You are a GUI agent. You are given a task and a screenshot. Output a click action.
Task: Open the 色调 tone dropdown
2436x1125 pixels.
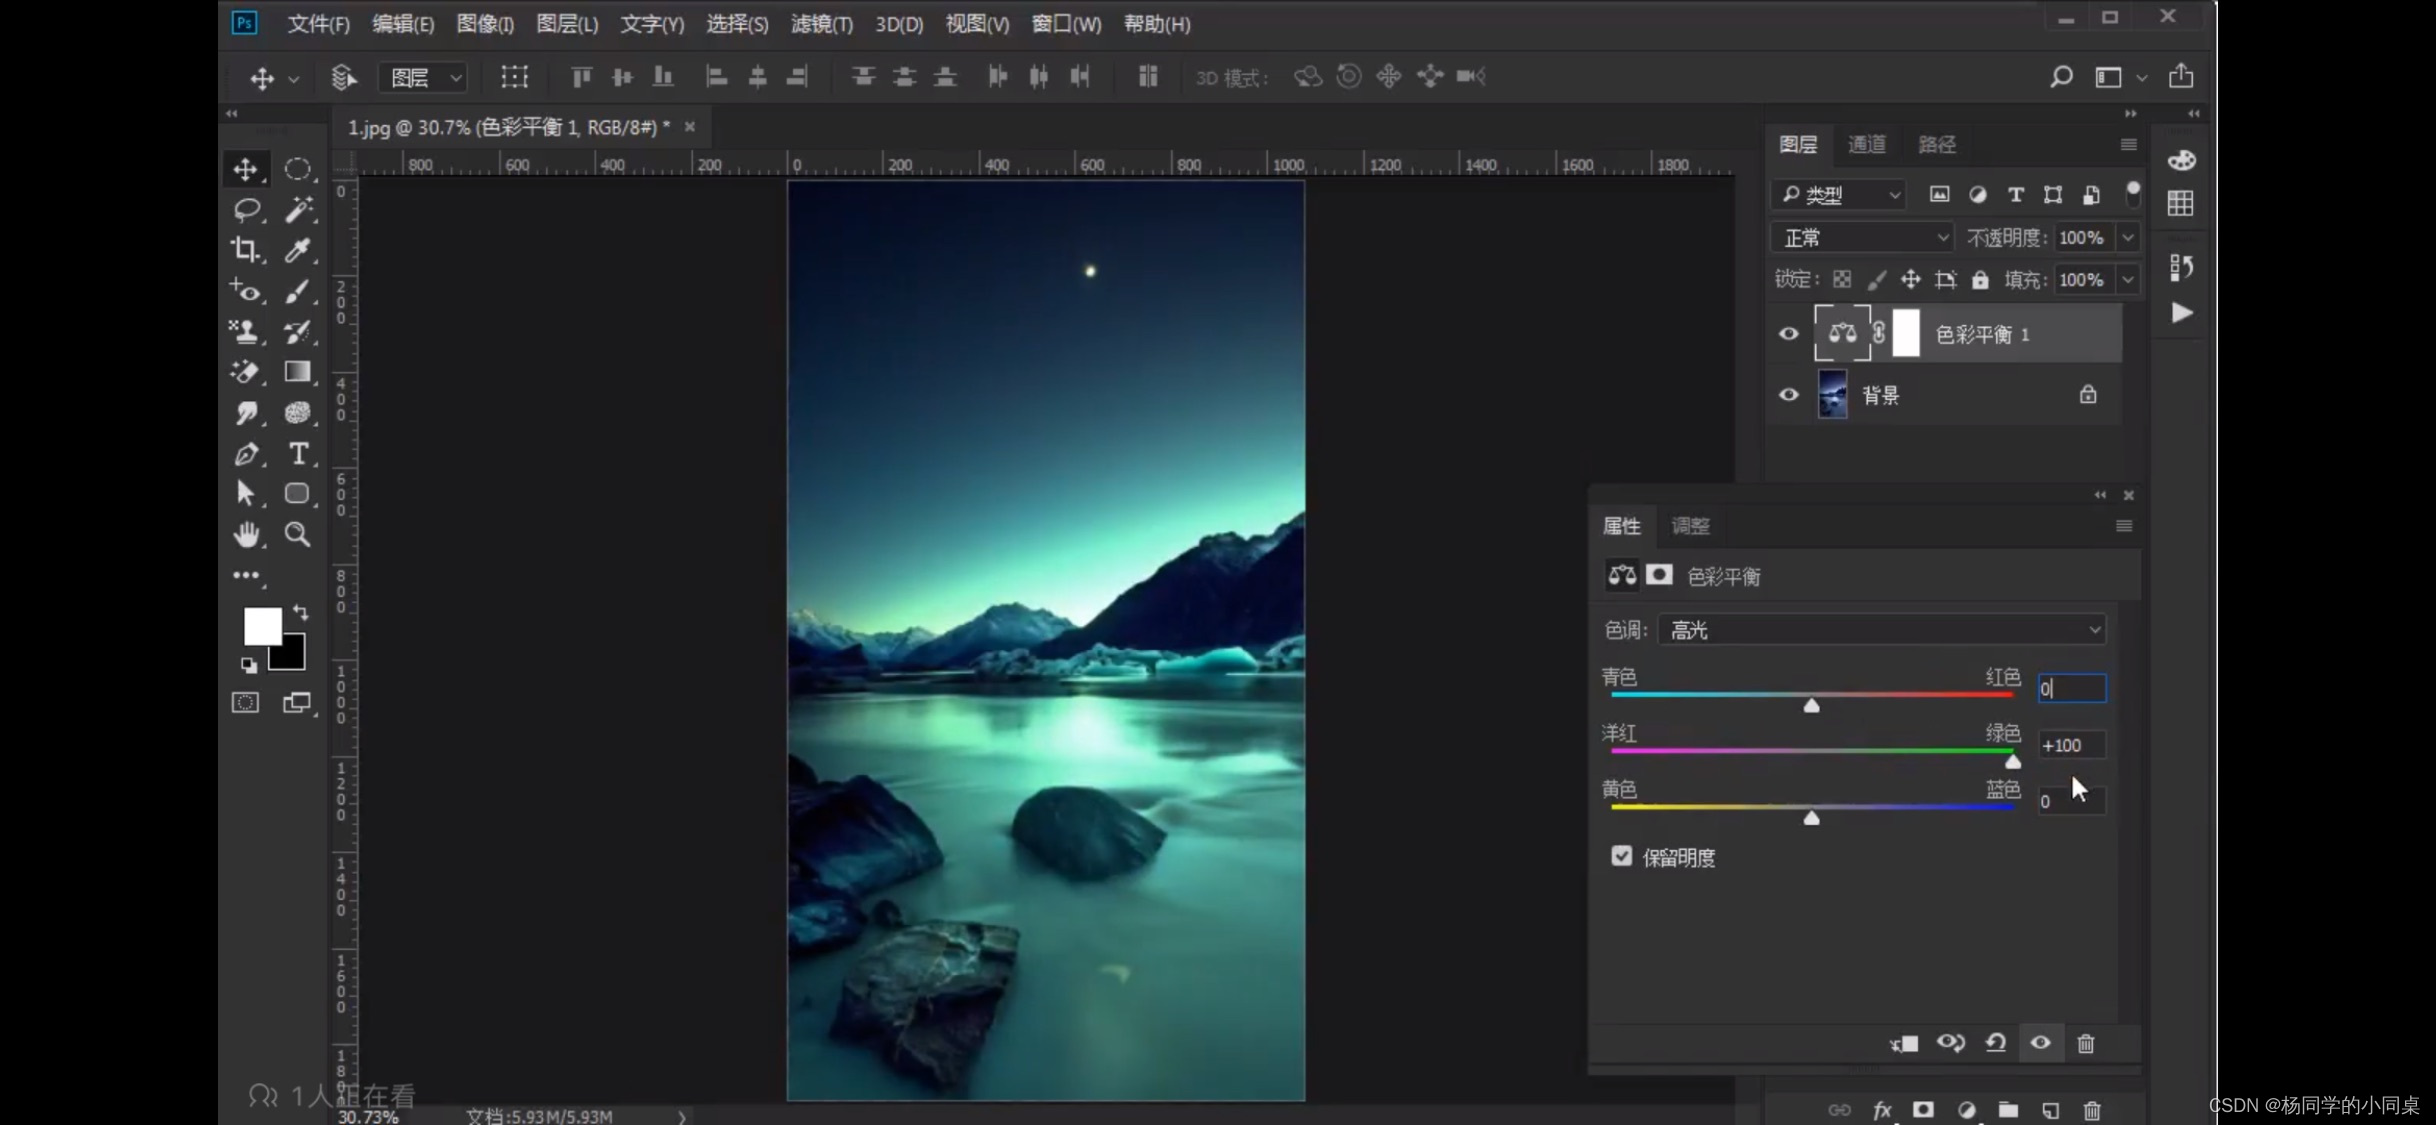[1881, 630]
